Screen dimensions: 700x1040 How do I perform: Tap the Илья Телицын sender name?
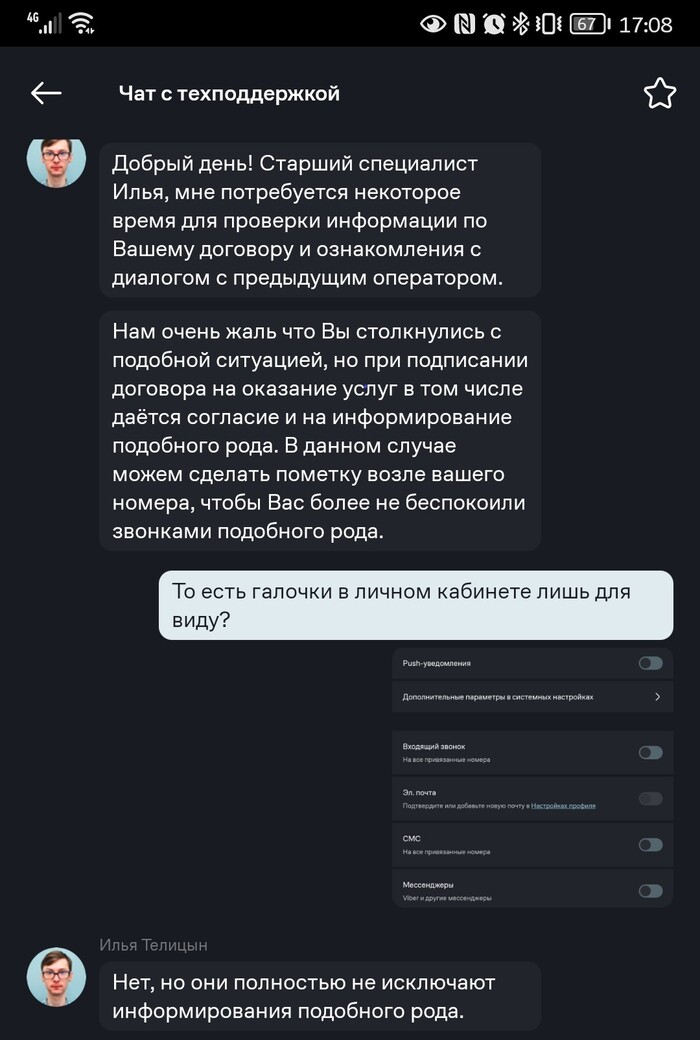pyautogui.click(x=154, y=945)
